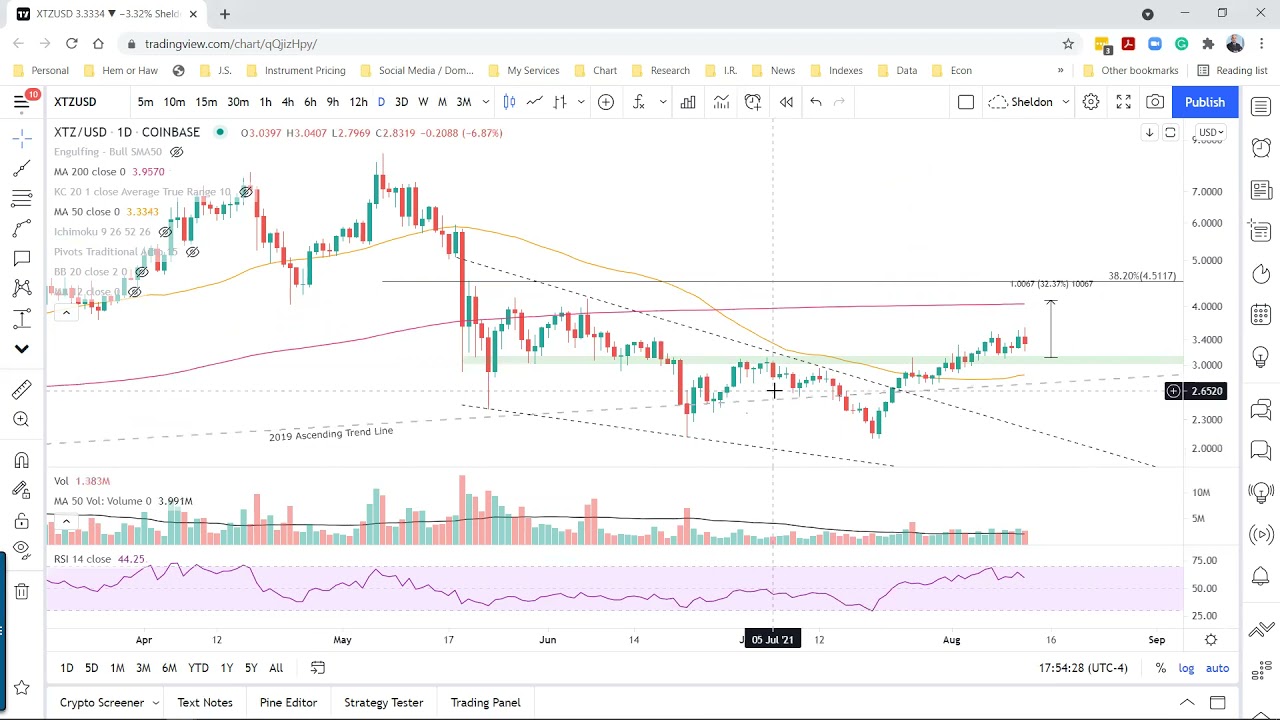
Task: Expand the indicators favorites dropdown arrow
Action: point(662,102)
